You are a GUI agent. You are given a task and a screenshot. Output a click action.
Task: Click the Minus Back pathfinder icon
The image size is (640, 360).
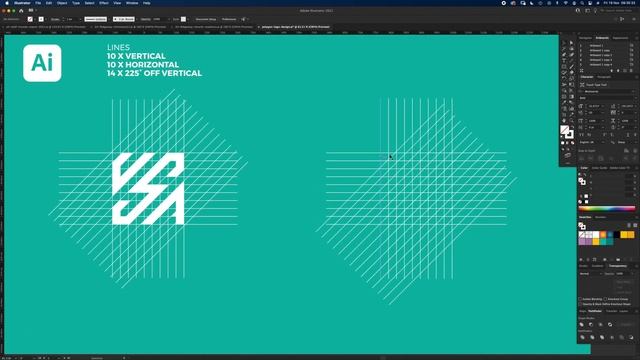(631, 337)
